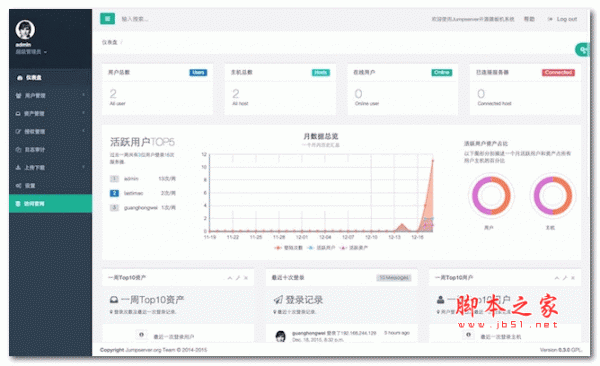Expand the 上传下载 chevron arrow
600x366 pixels.
point(83,167)
